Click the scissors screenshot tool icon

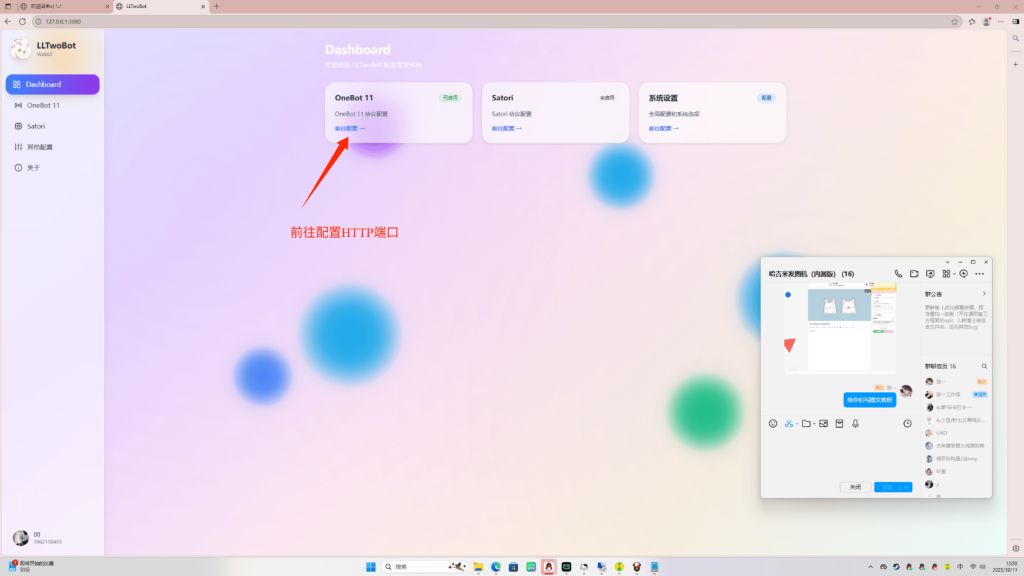(x=788, y=423)
